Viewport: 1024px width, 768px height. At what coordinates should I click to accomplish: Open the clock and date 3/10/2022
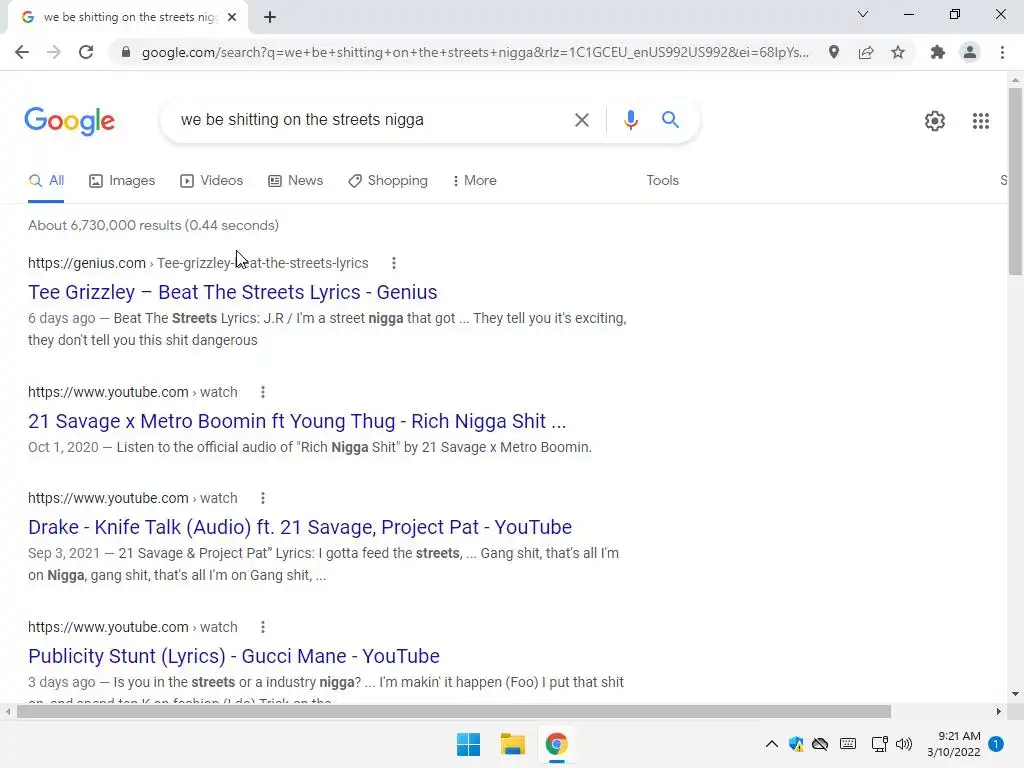pyautogui.click(x=953, y=744)
